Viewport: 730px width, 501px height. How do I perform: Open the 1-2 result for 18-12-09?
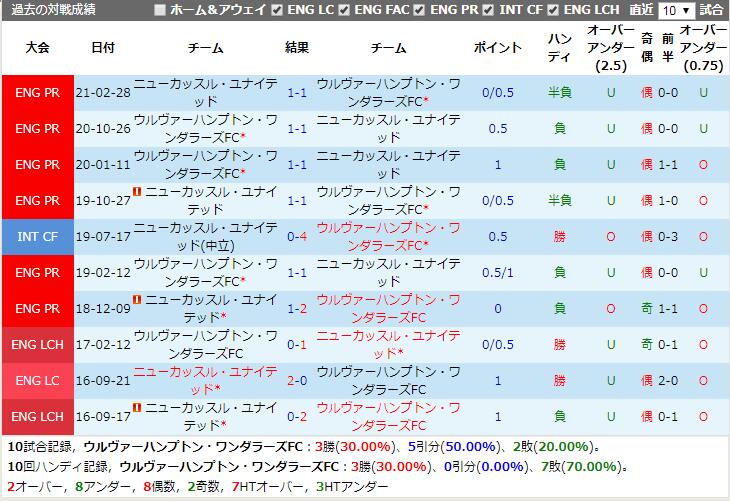click(x=297, y=309)
